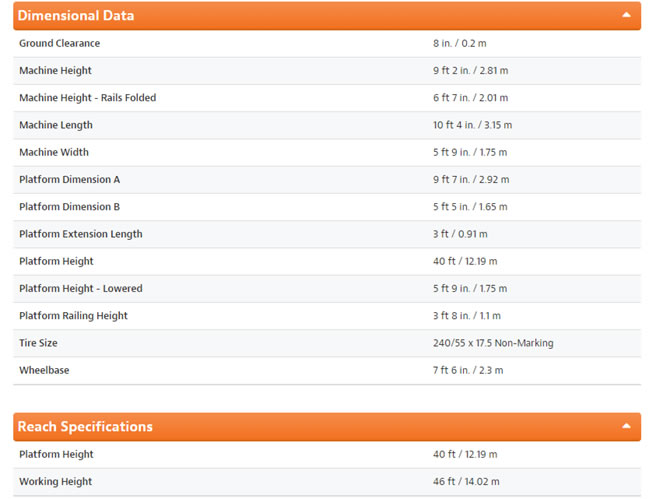
Task: Select the Ground Clearance row label
Action: pyautogui.click(x=59, y=43)
